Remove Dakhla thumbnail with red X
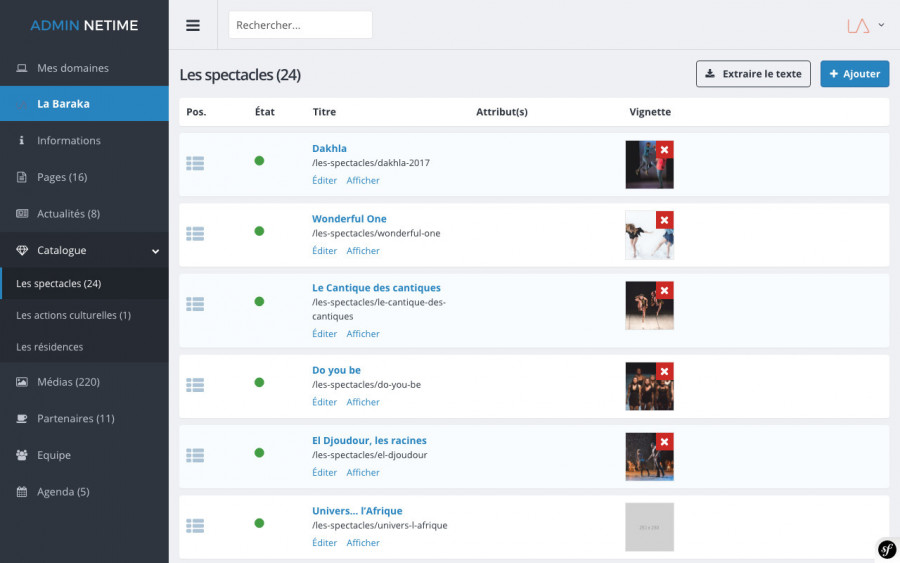Screen dimensions: 900x563 664,150
